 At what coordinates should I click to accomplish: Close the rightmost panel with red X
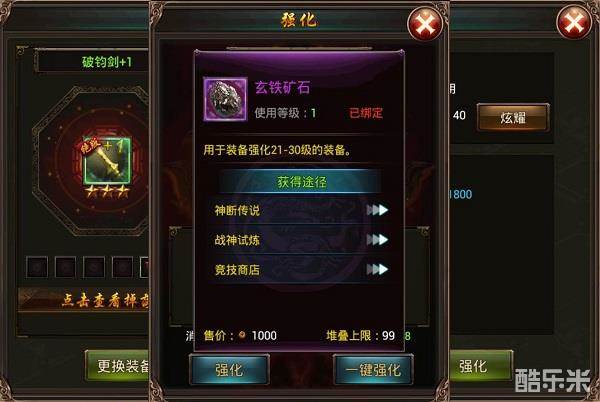click(574, 23)
